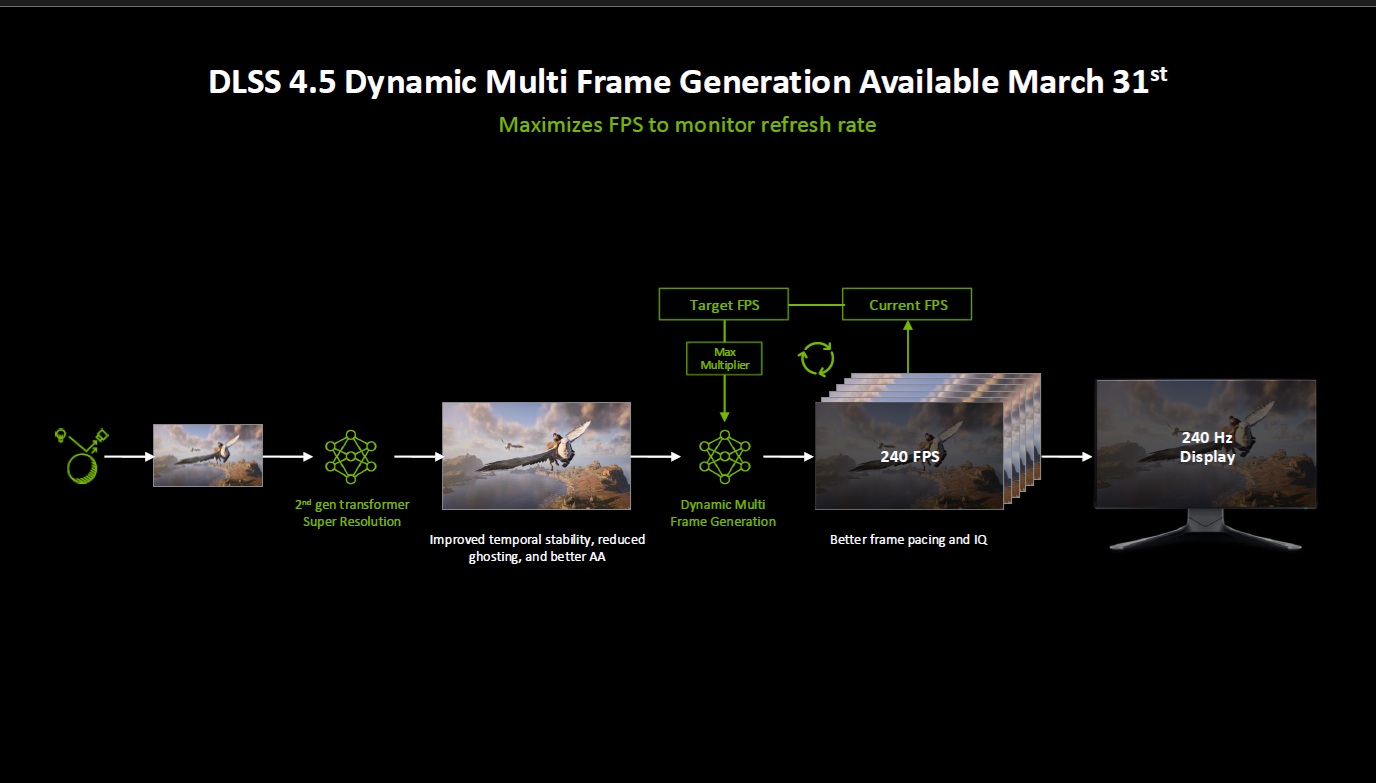Click the 240 Hz Display monitor

1206,450
